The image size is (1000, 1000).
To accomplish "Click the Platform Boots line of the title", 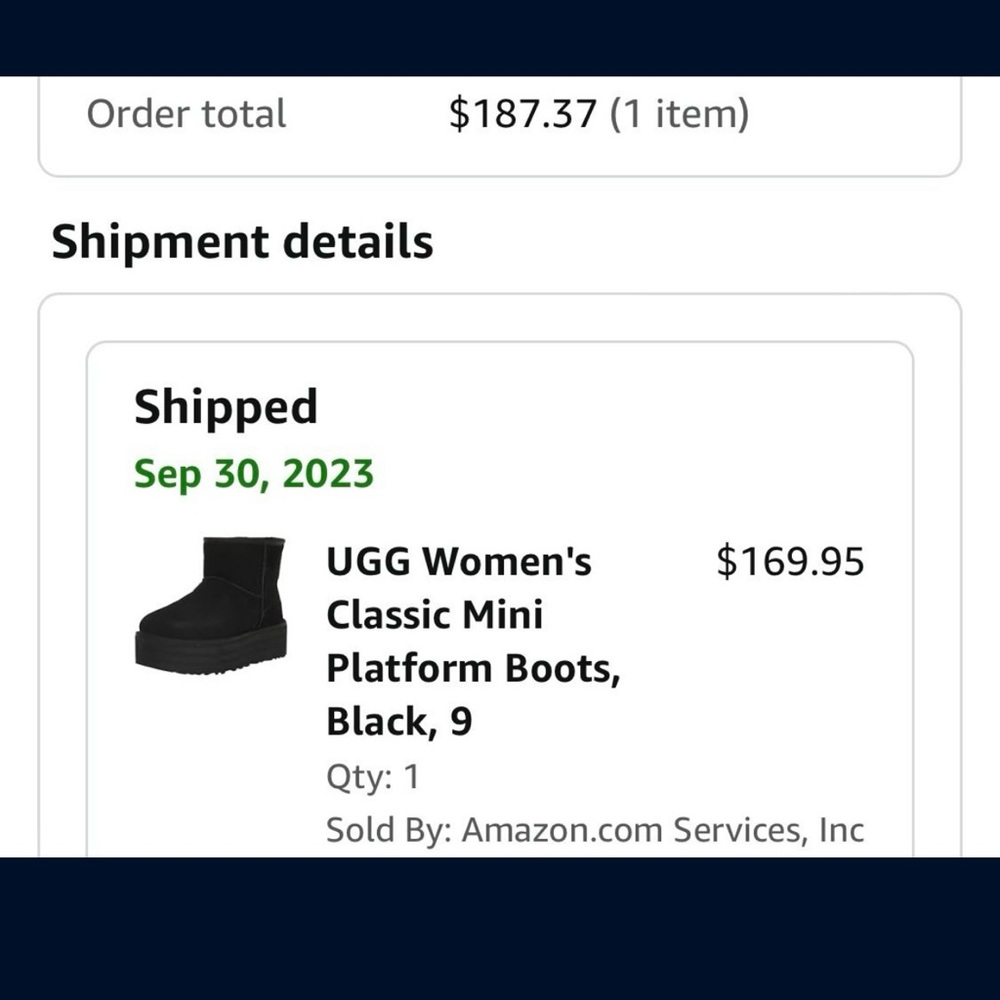I will 472,667.
